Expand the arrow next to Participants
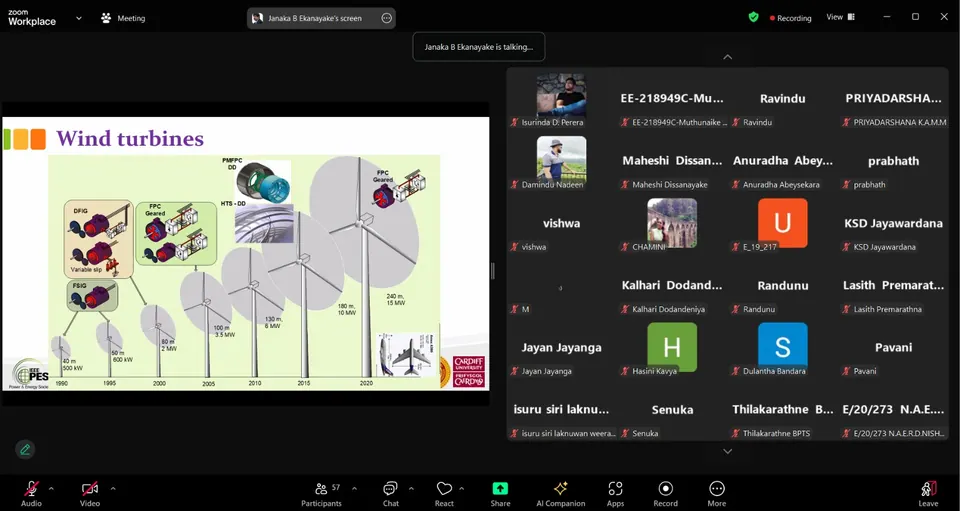This screenshot has width=960, height=511. click(354, 488)
